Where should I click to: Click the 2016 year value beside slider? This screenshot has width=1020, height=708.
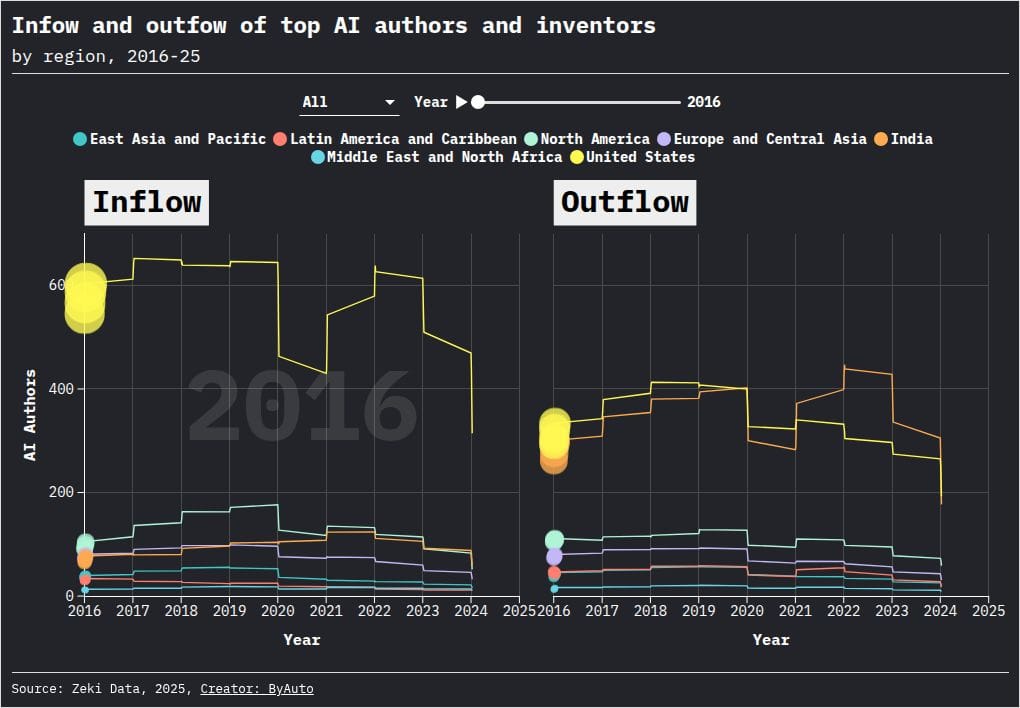(x=704, y=102)
